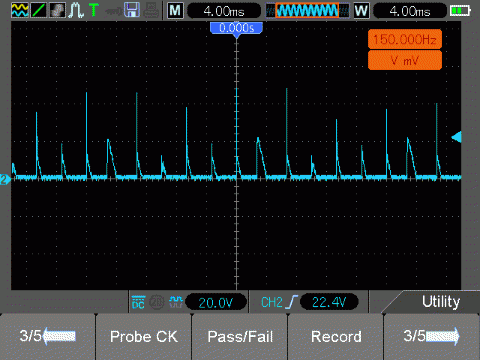Click the channel 2 ground marker
The width and height of the screenshot is (480, 360).
pos(5,180)
